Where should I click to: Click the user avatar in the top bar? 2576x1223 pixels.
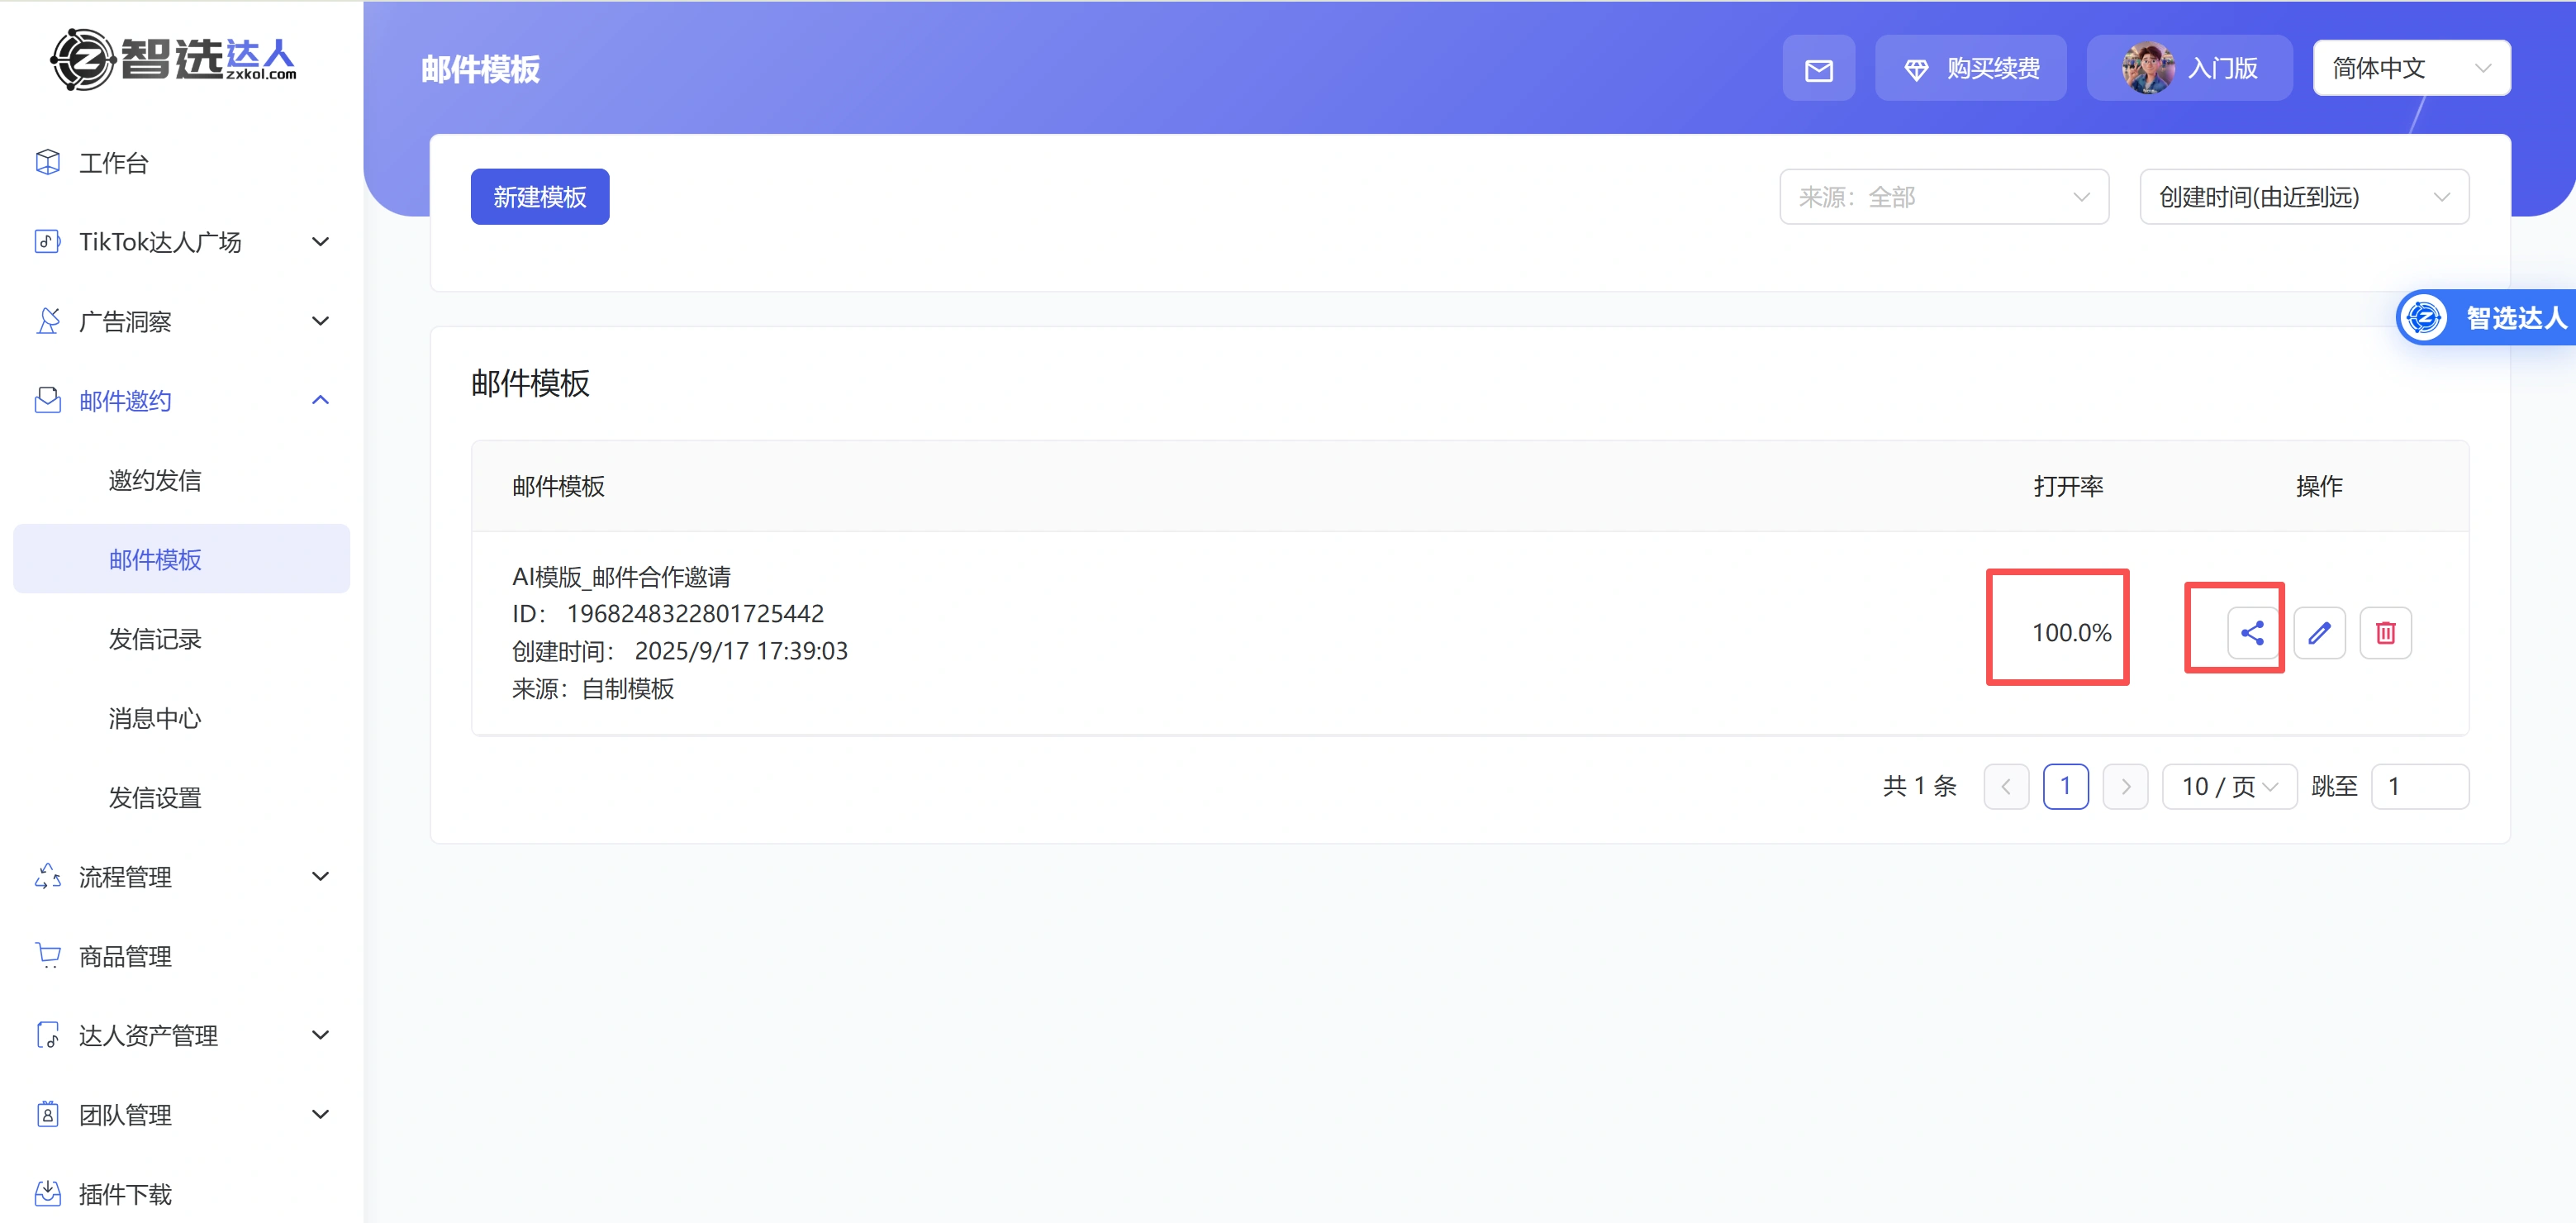(x=2147, y=69)
